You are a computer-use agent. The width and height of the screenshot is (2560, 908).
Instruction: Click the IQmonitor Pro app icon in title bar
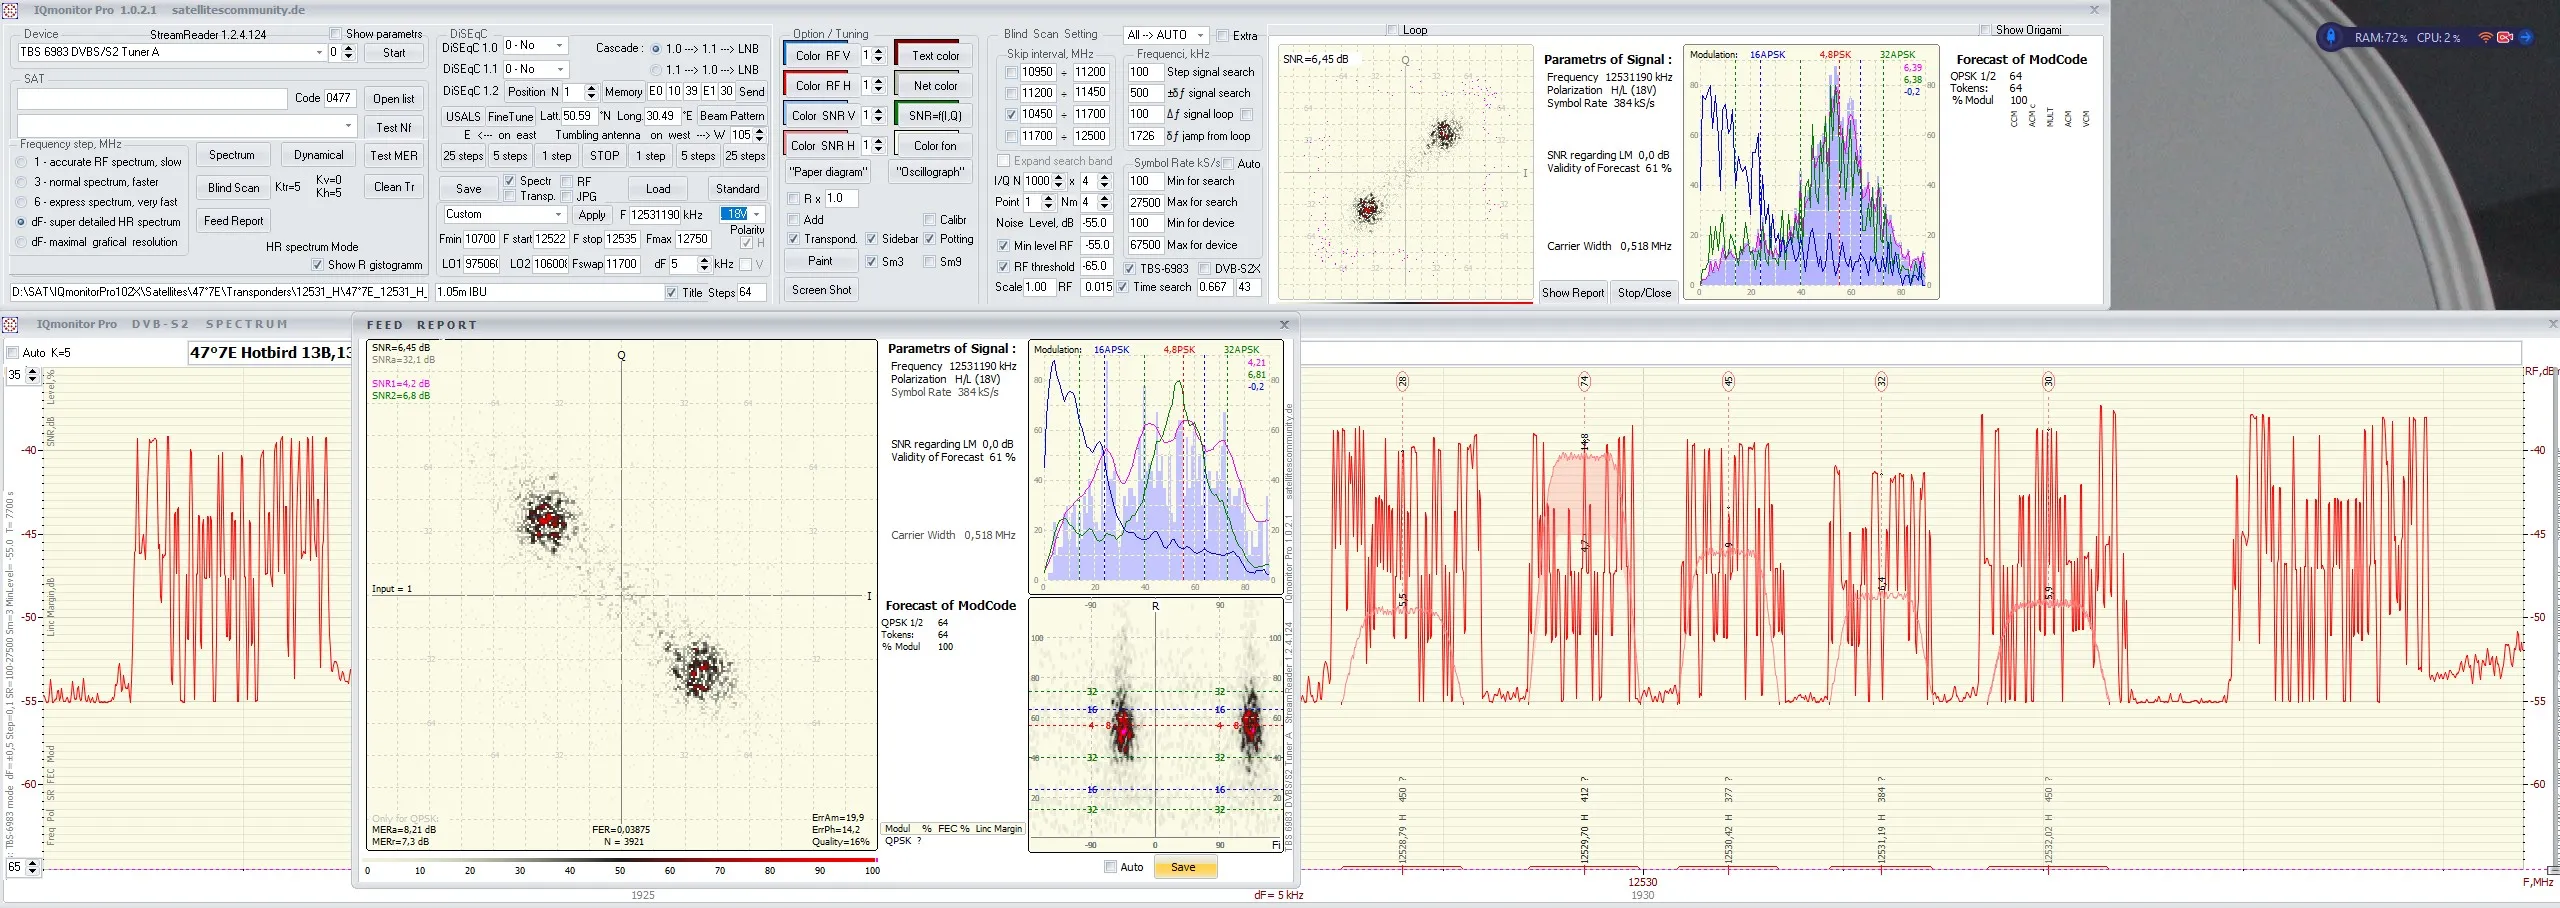(x=10, y=10)
